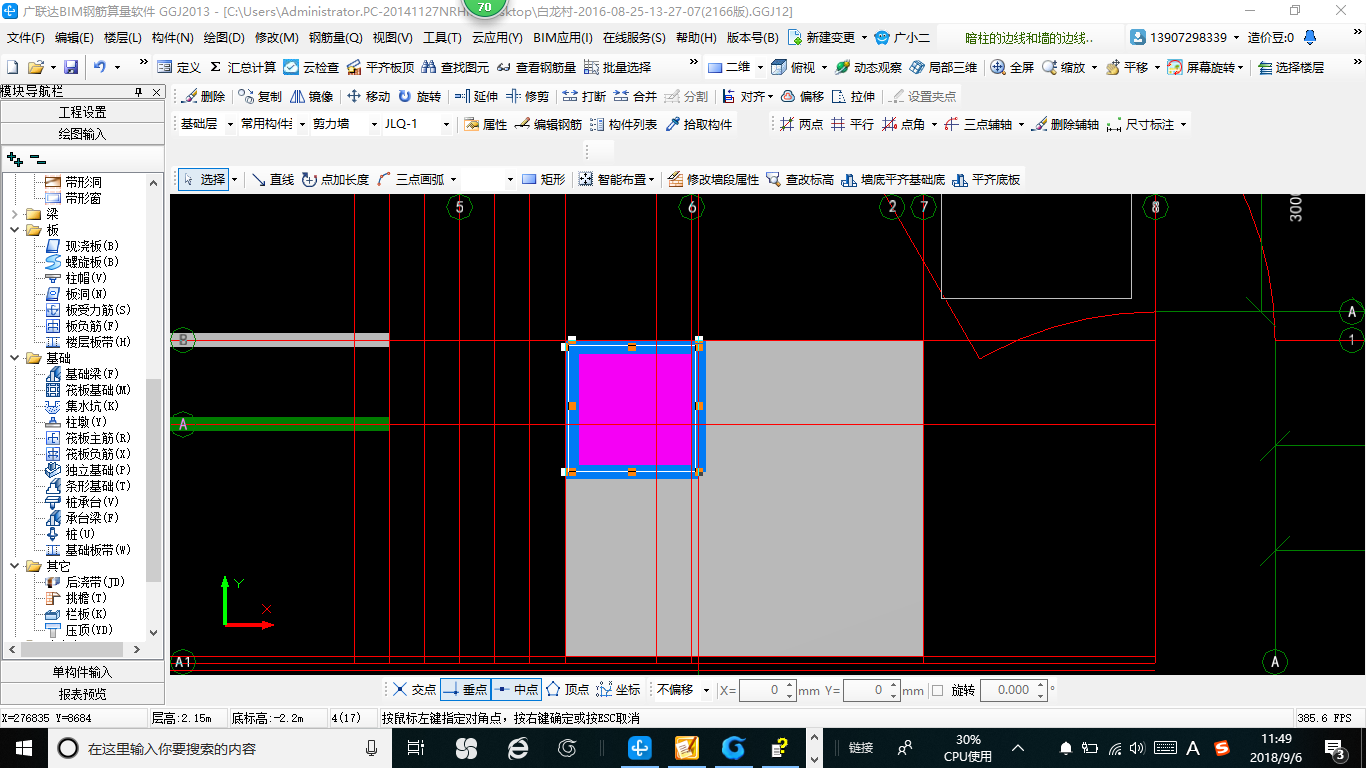Select the 偏移 offset tool
This screenshot has height=768, width=1366.
(x=802, y=97)
